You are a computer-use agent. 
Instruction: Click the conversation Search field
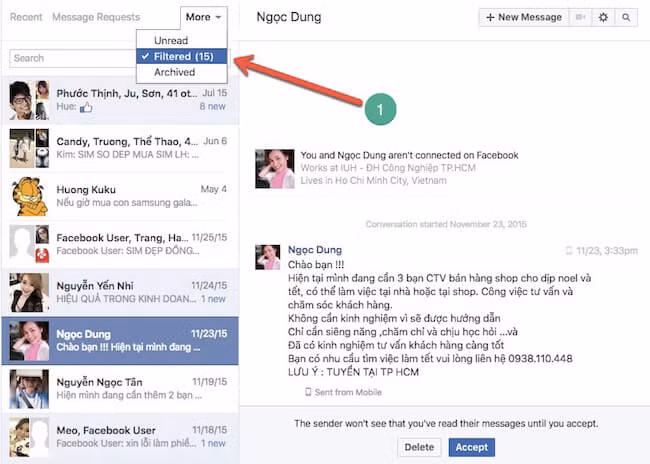pyautogui.click(x=70, y=58)
